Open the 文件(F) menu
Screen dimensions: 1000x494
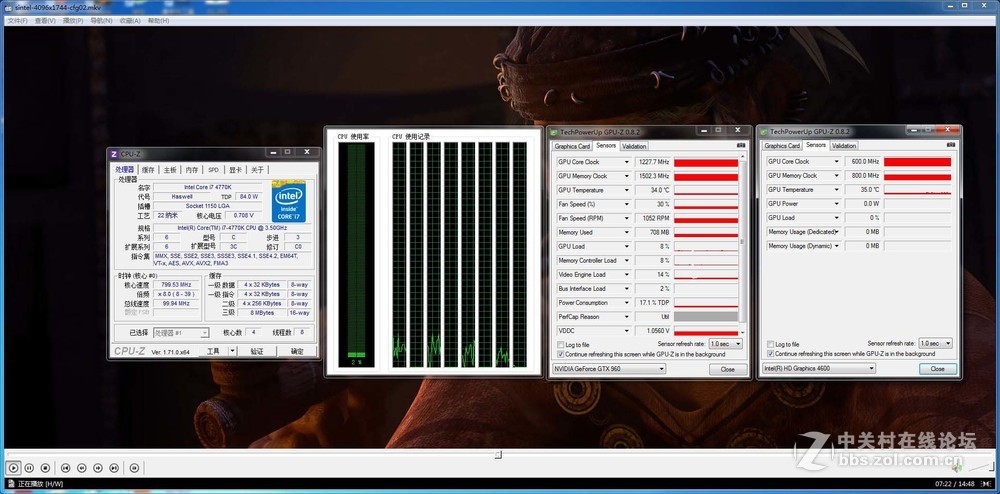17,20
